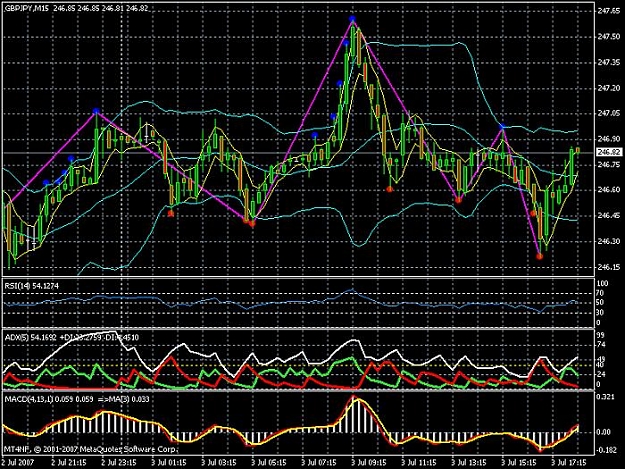Click the 99 level on ADX scale

click(x=601, y=336)
